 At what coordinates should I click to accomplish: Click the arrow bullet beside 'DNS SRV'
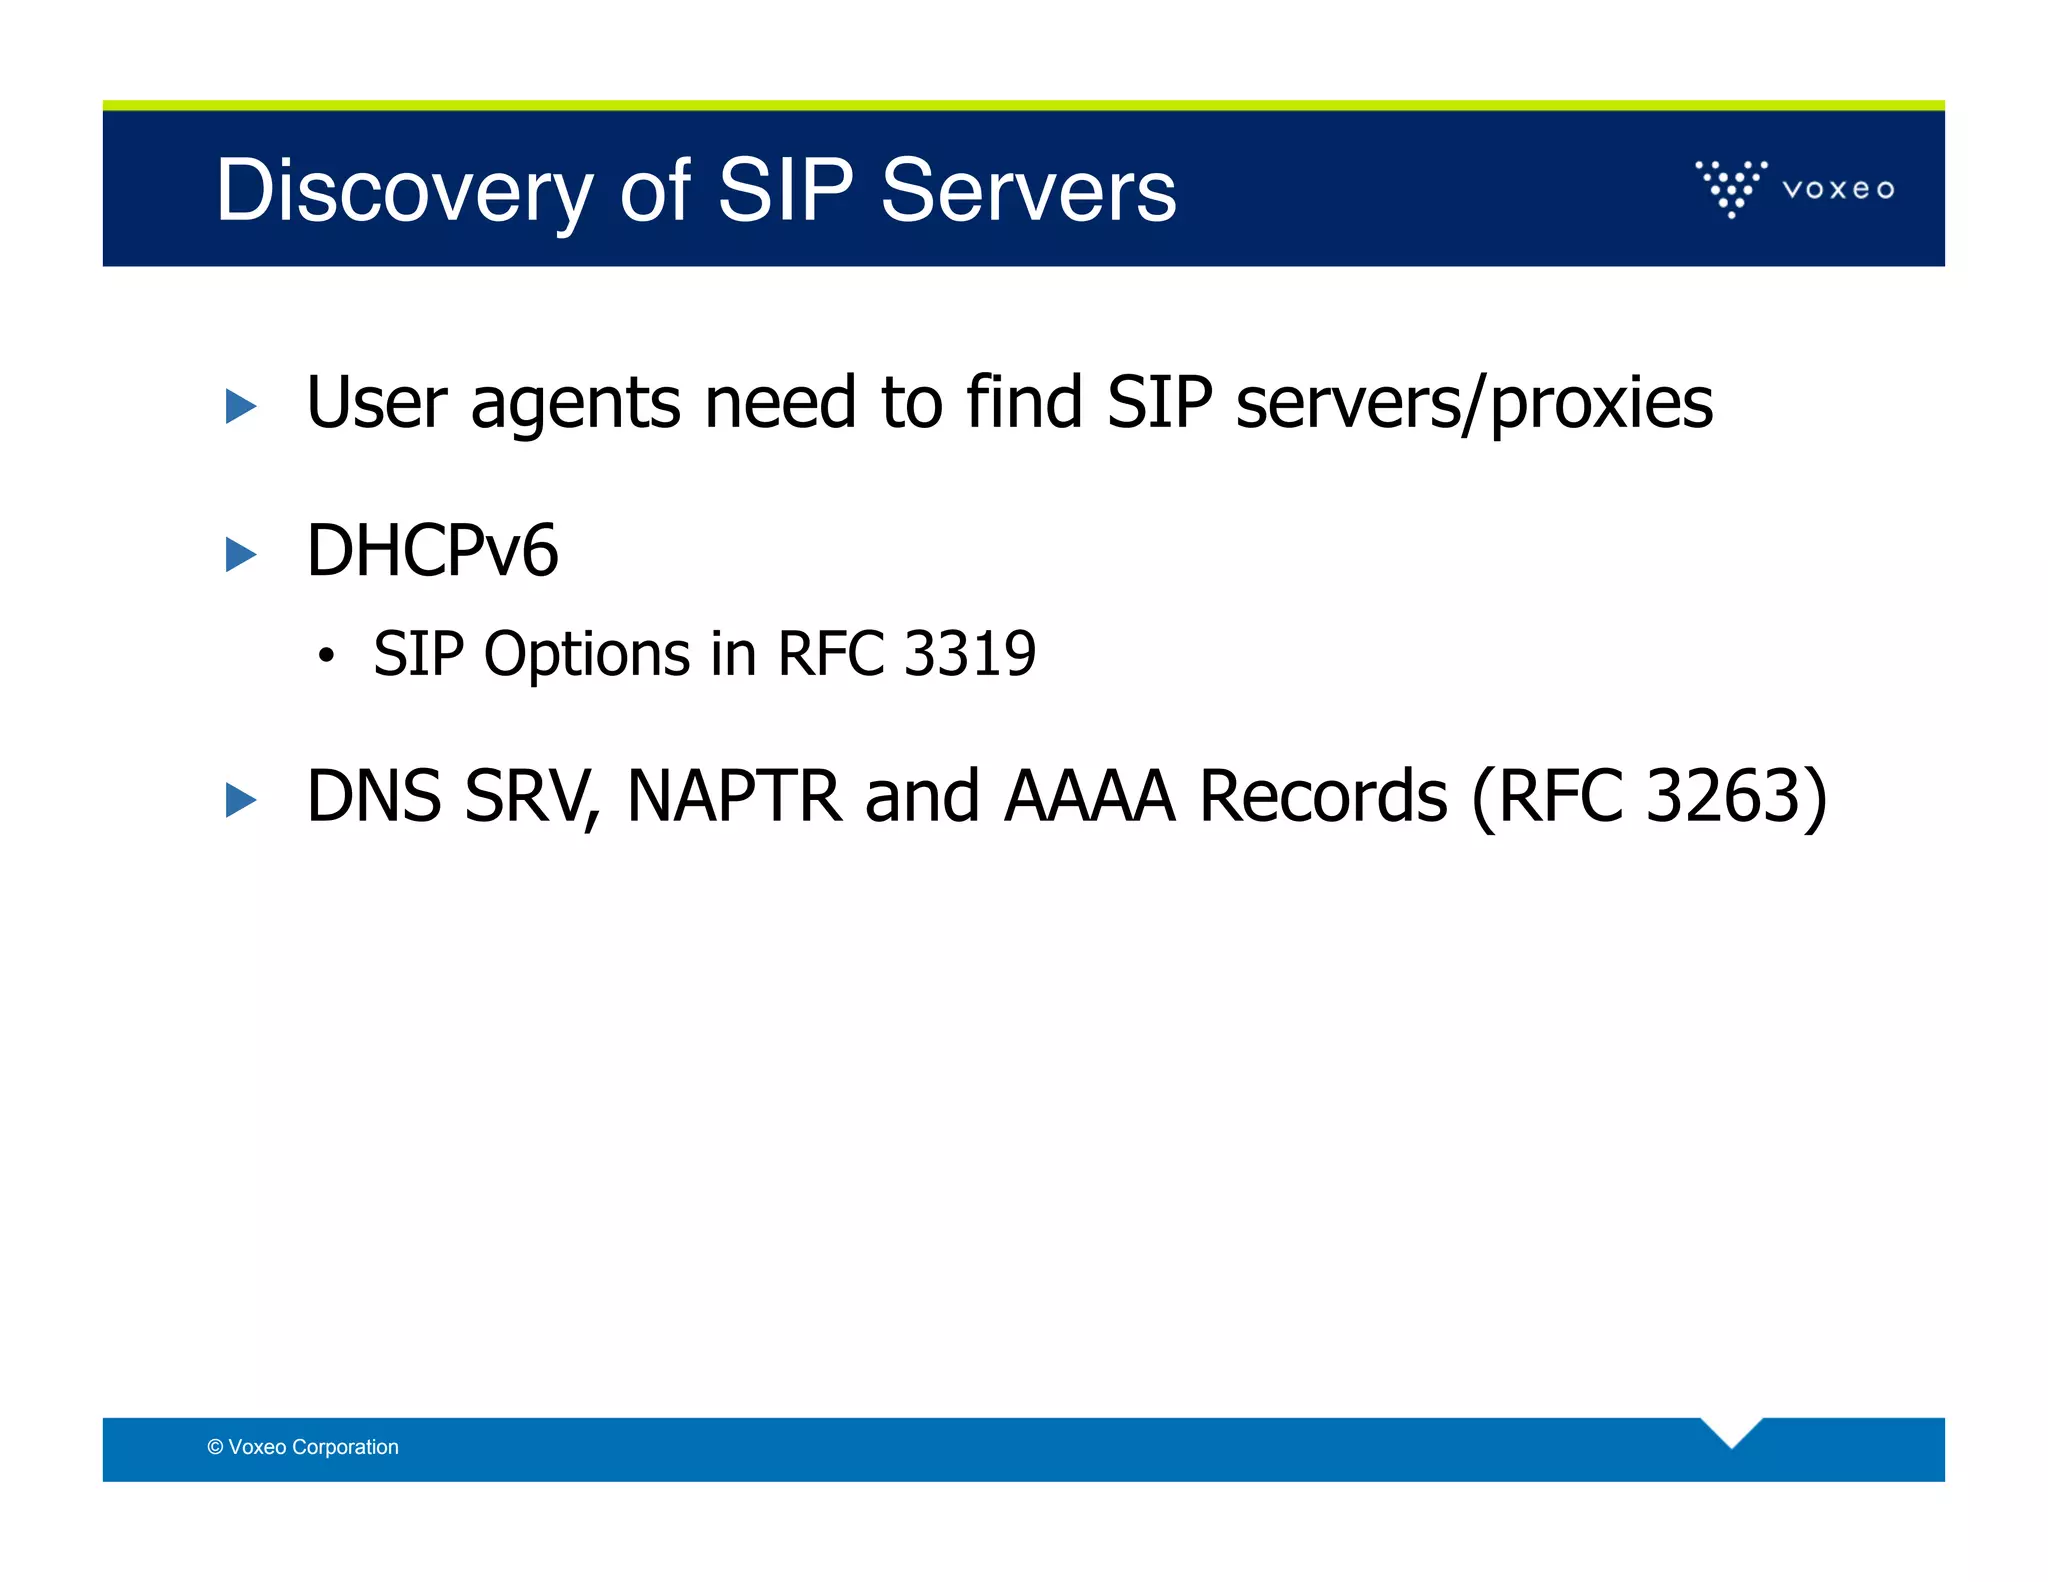[x=241, y=800]
